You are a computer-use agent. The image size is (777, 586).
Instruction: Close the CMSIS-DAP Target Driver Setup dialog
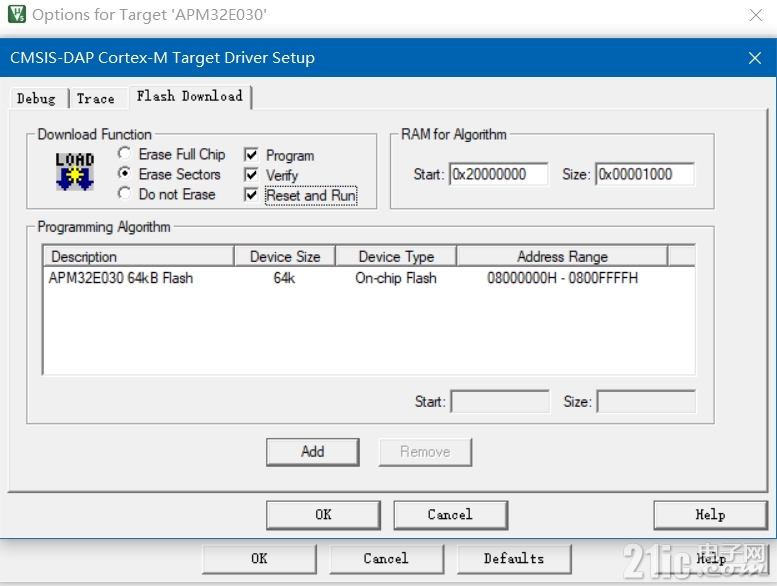(x=755, y=58)
